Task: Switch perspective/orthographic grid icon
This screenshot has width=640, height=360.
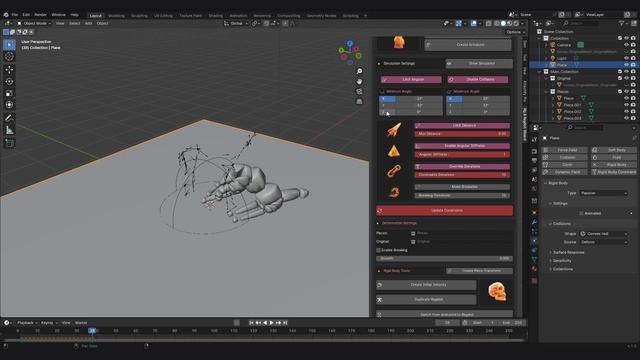Action: coord(359,101)
